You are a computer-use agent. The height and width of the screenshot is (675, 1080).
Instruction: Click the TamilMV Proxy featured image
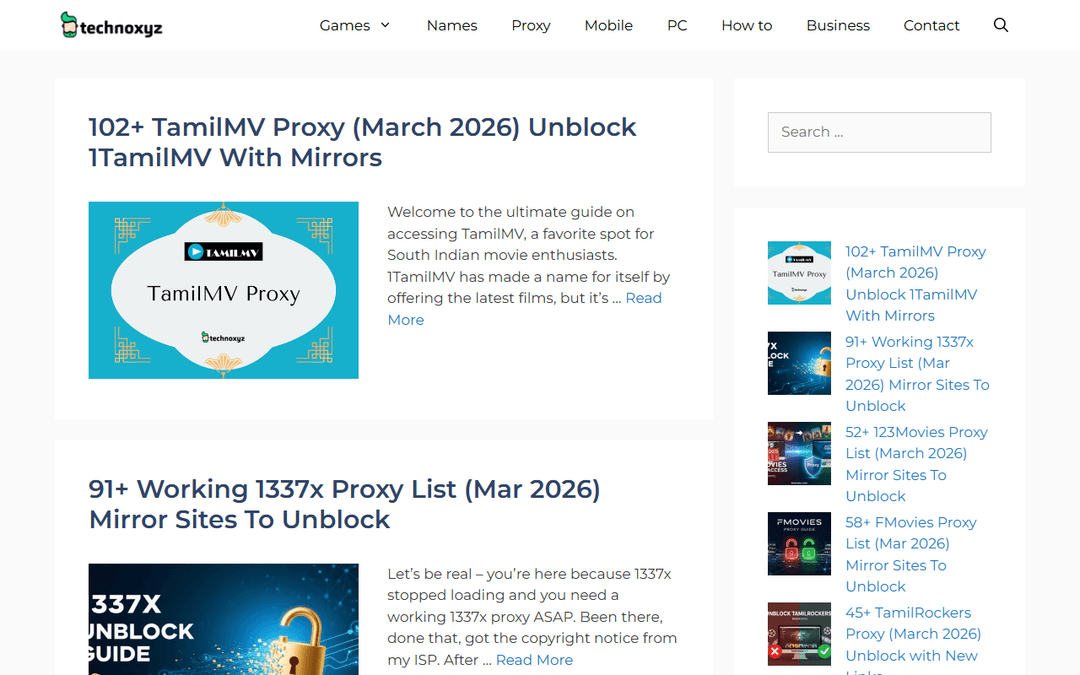tap(223, 290)
